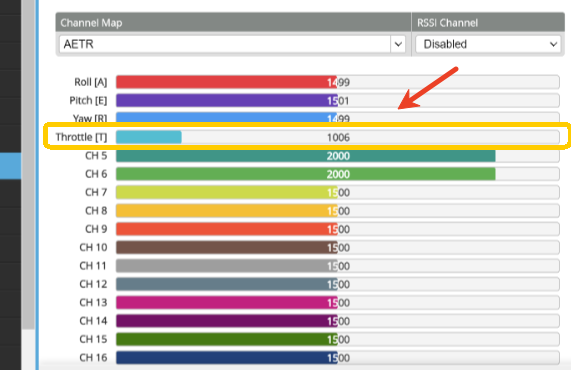Click the CH 6 green bar at 2000

point(338,174)
